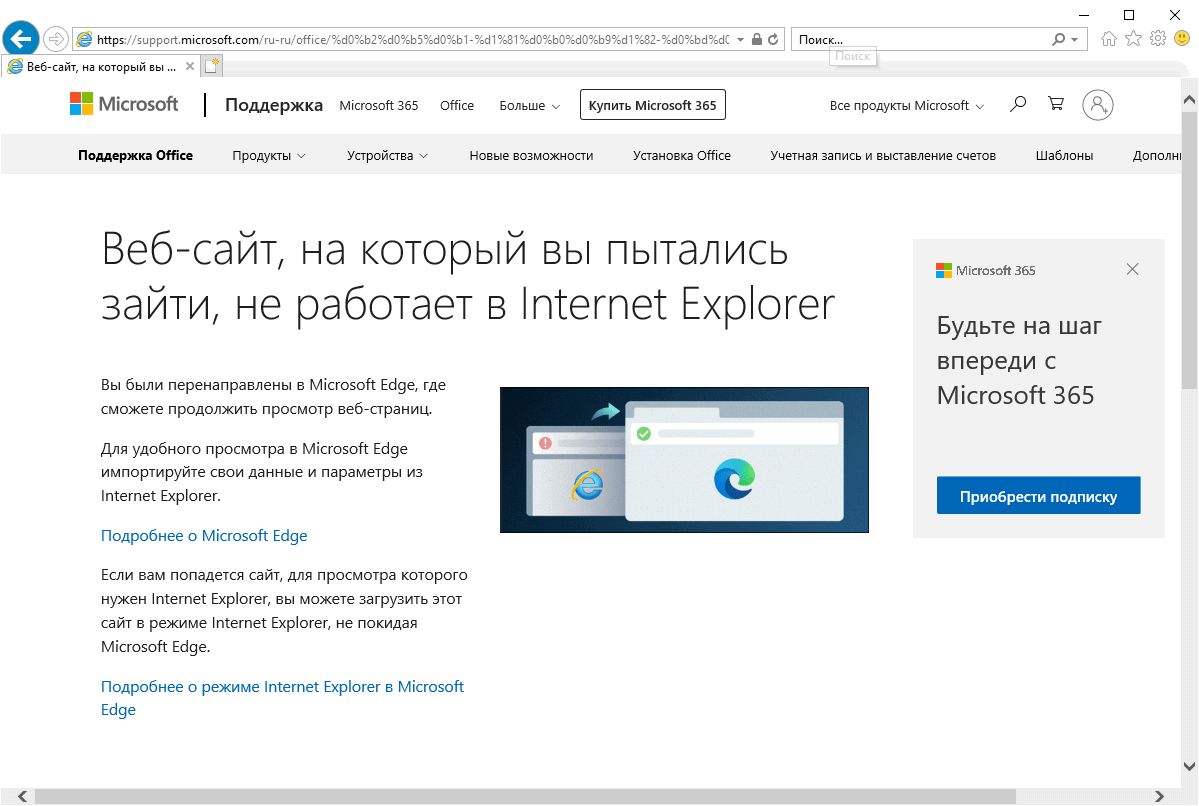1199x806 pixels.
Task: Open the Все продукты Microsoft dropdown
Action: pyautogui.click(x=905, y=104)
